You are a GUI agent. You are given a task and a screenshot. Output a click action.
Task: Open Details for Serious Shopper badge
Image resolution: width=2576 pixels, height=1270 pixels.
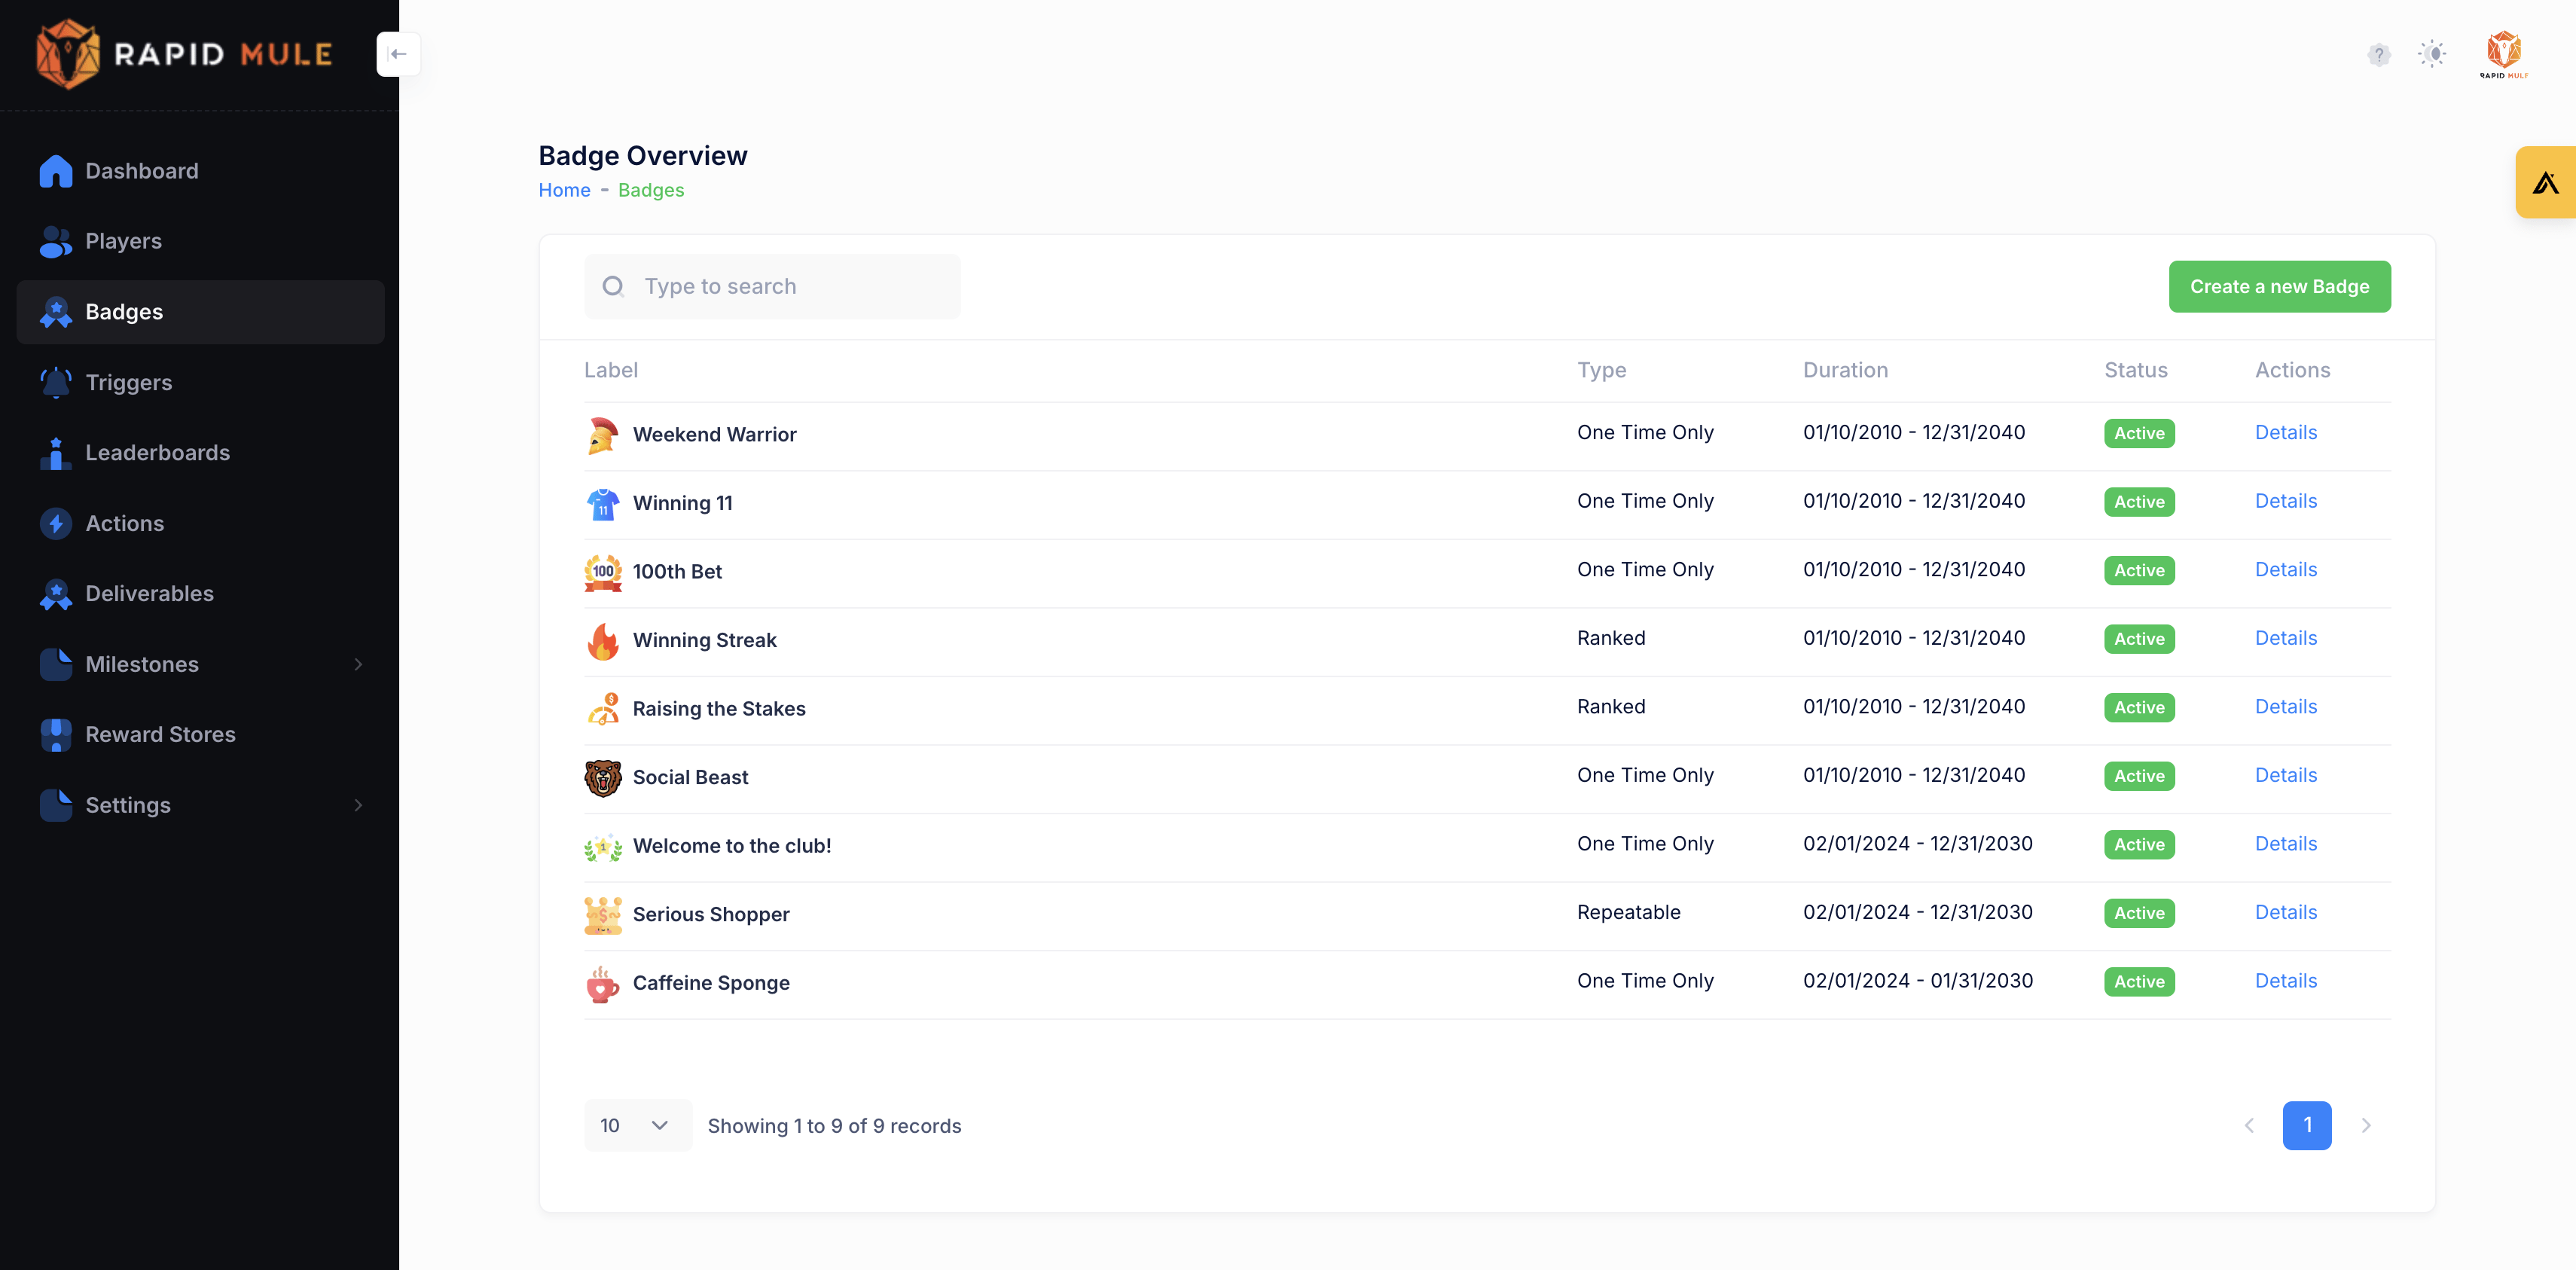pos(2285,912)
